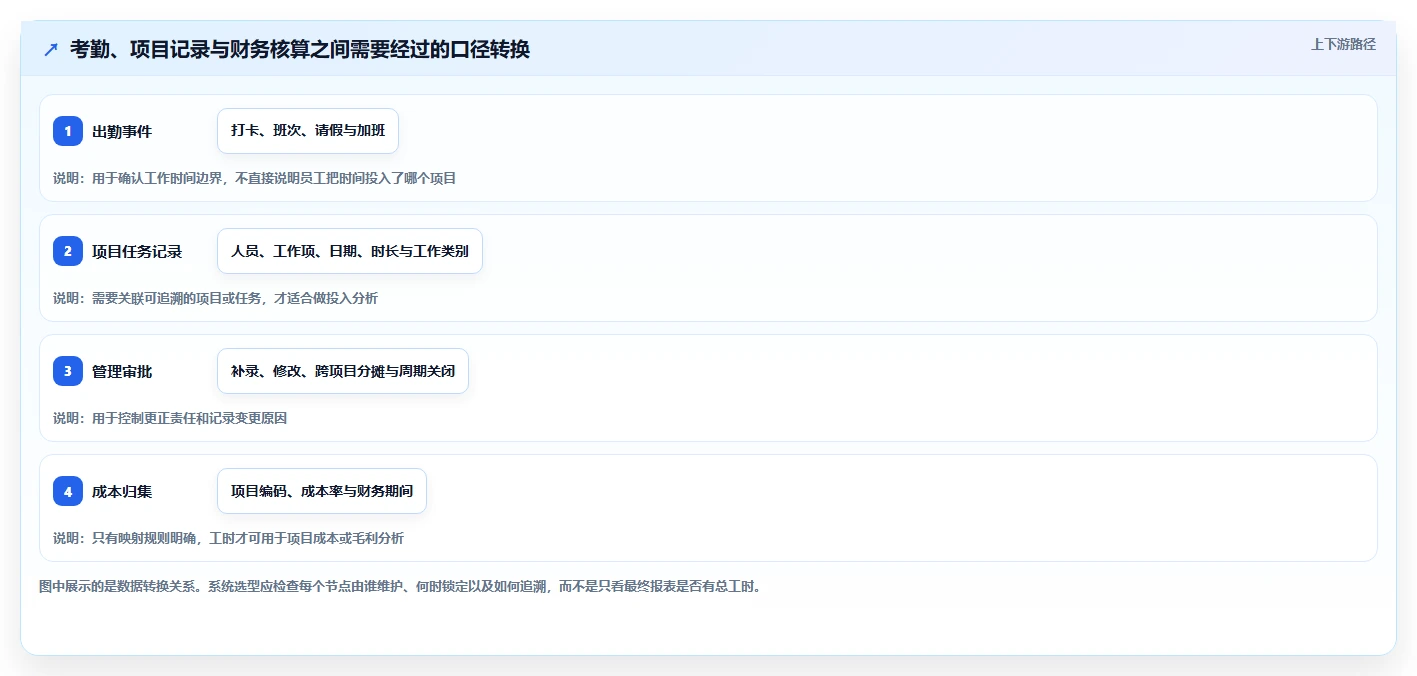Click the 管理审批 step title
The height and width of the screenshot is (676, 1417).
122,372
